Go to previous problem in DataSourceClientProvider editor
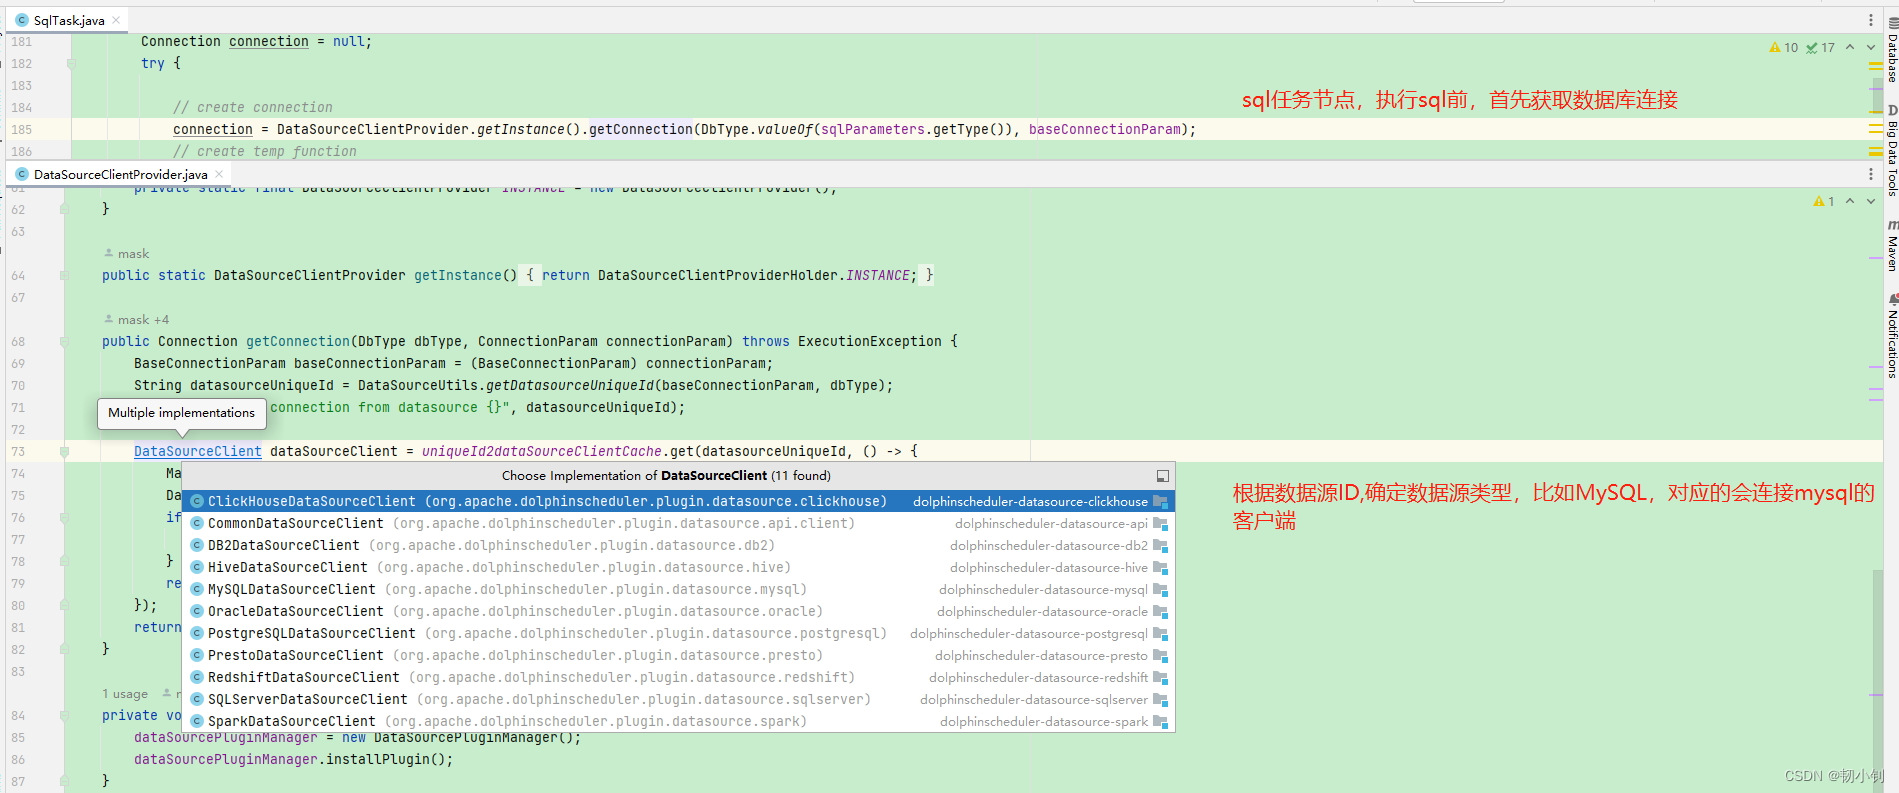 1850,201
